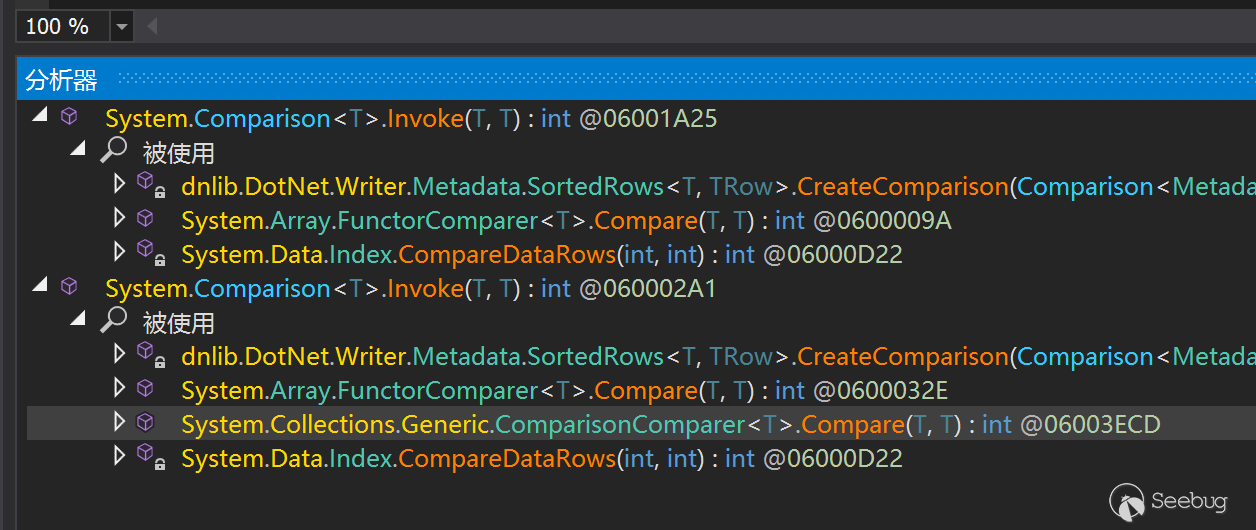Click the 100 % zoom input field

click(62, 27)
